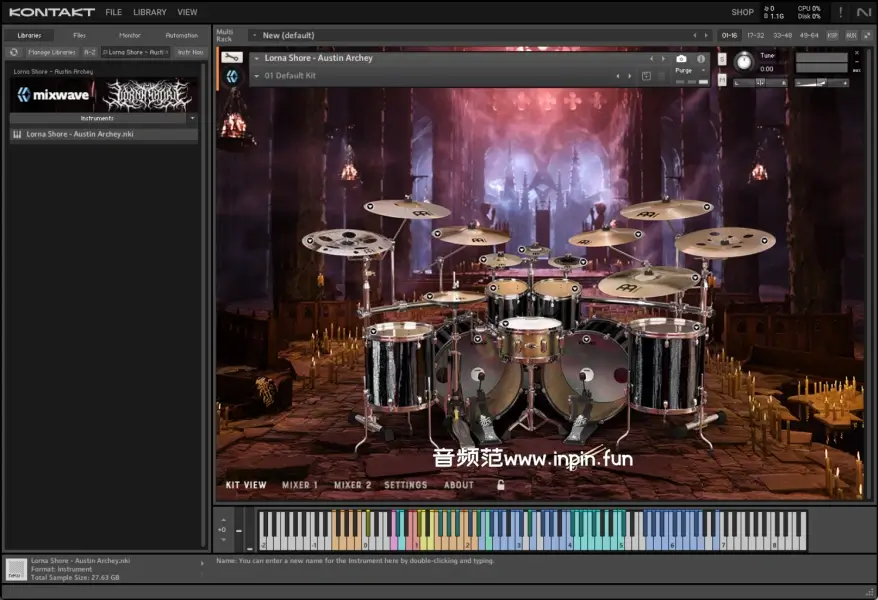Click the camera snapshot icon
This screenshot has height=600, width=878.
[681, 59]
